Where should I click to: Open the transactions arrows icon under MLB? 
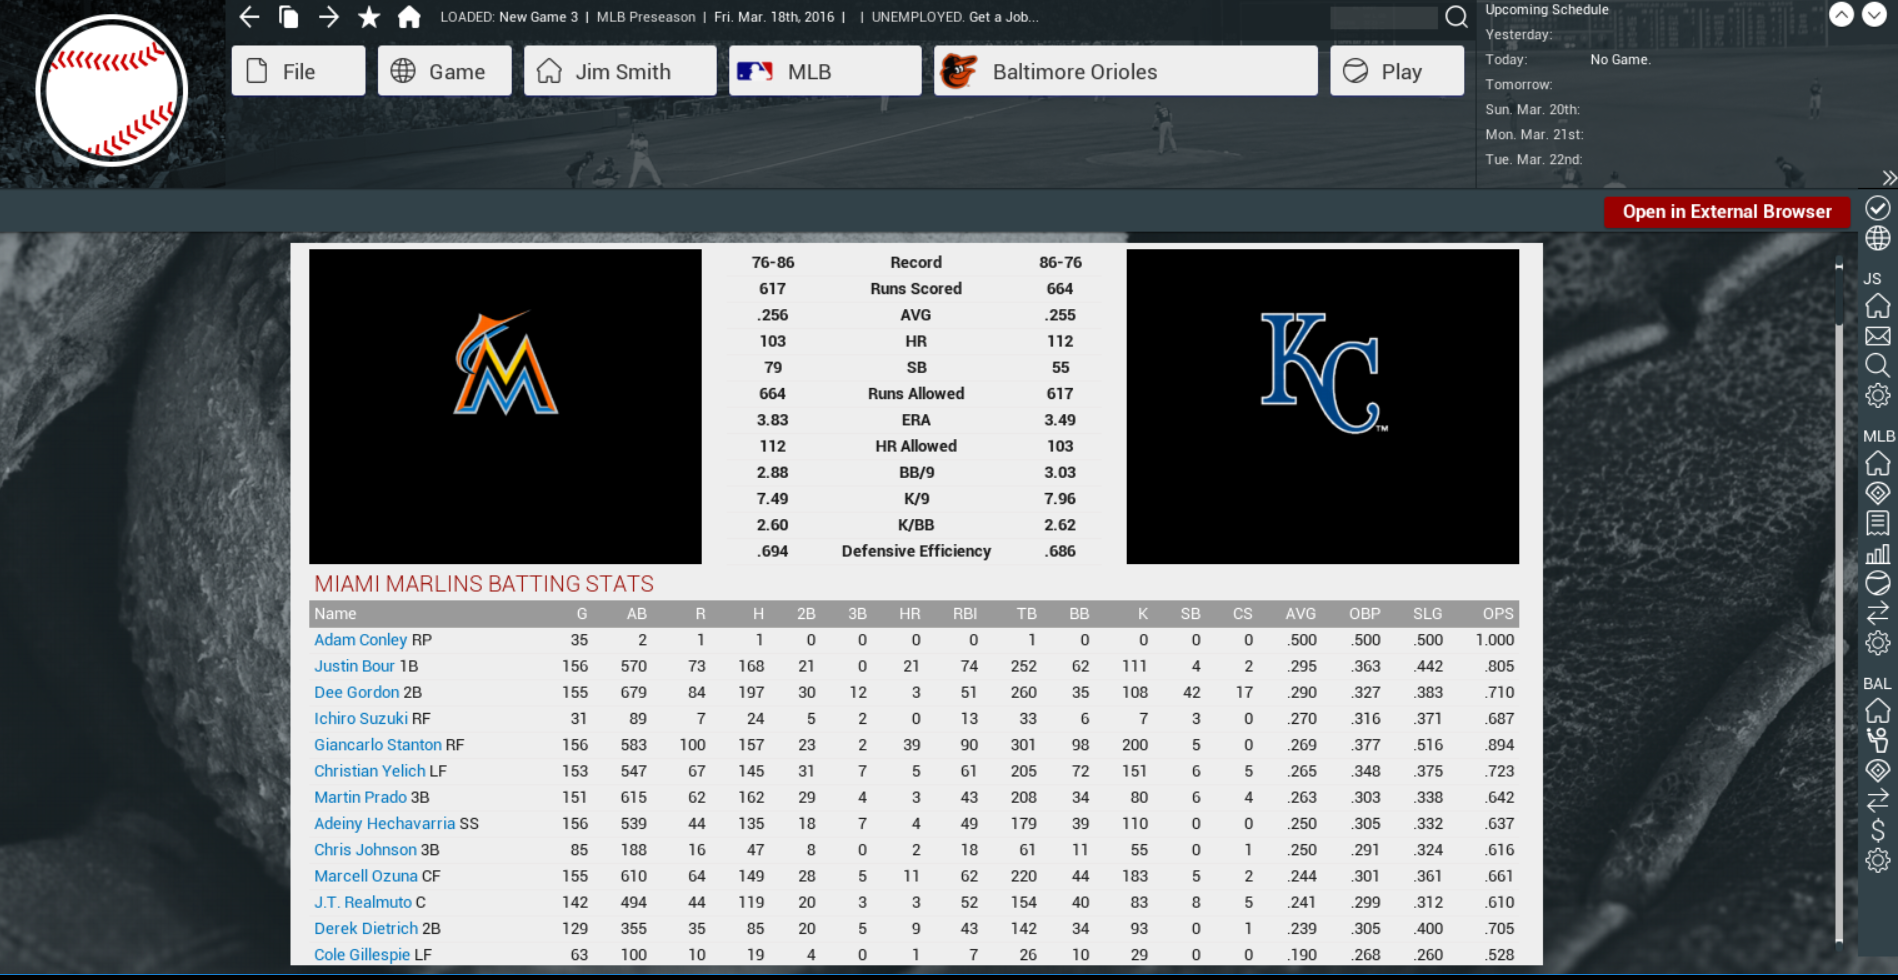tap(1877, 612)
